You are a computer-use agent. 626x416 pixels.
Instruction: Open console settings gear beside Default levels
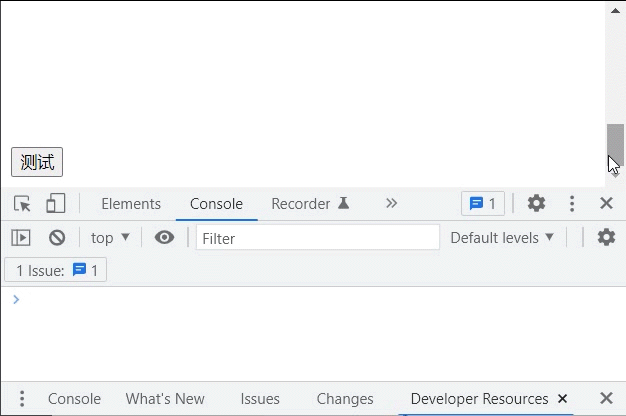click(606, 237)
